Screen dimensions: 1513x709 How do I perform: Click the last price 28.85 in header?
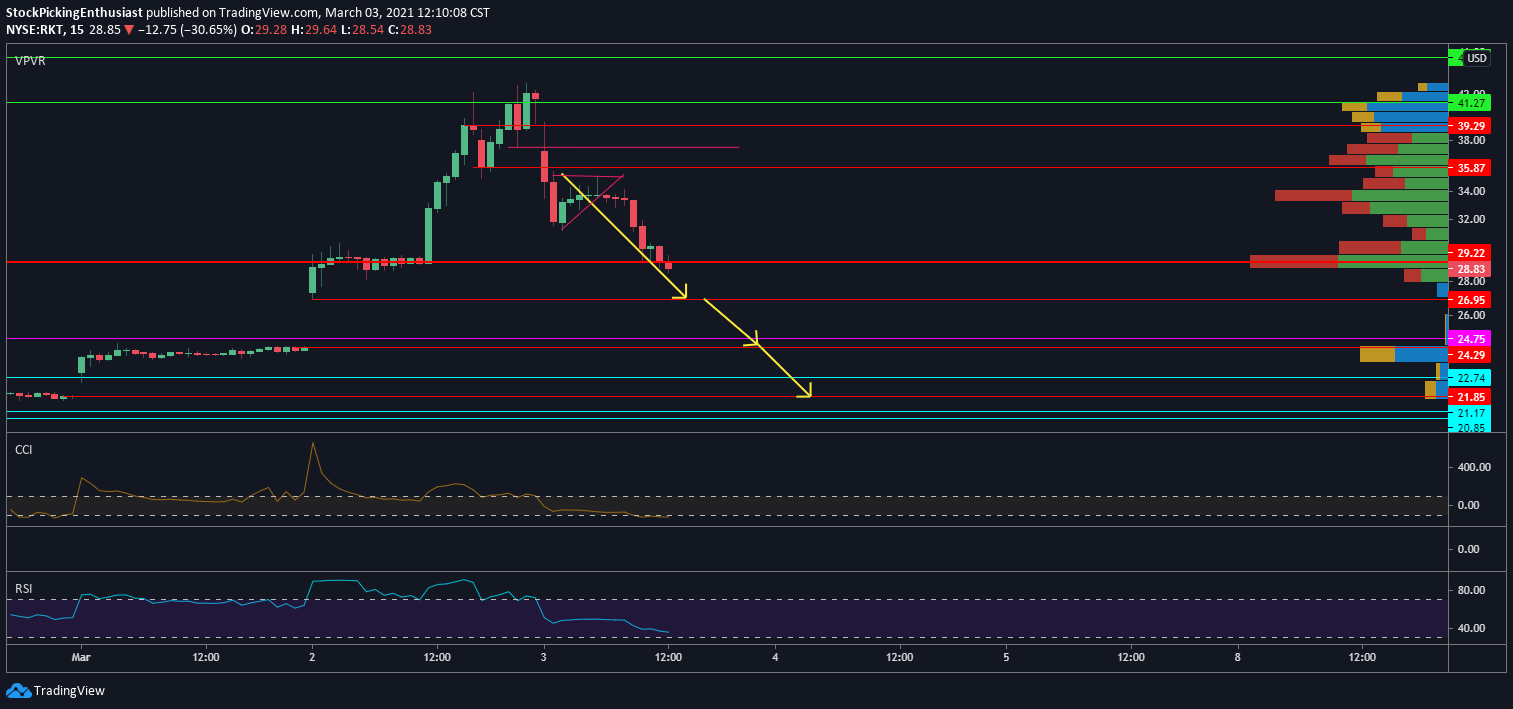tap(105, 30)
